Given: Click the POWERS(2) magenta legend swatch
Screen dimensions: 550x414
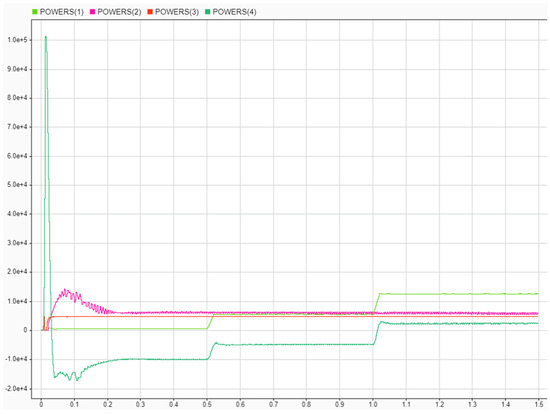Looking at the screenshot, I should [x=93, y=12].
